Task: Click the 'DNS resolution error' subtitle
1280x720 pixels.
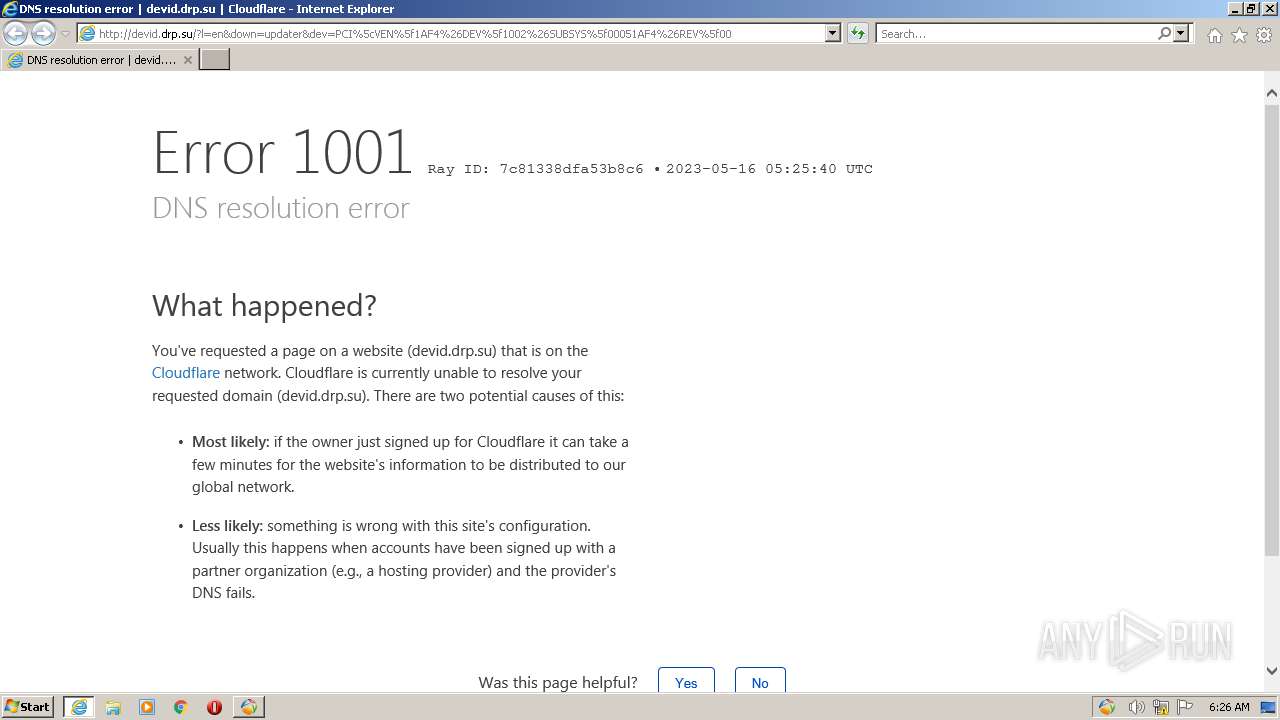Action: [281, 208]
